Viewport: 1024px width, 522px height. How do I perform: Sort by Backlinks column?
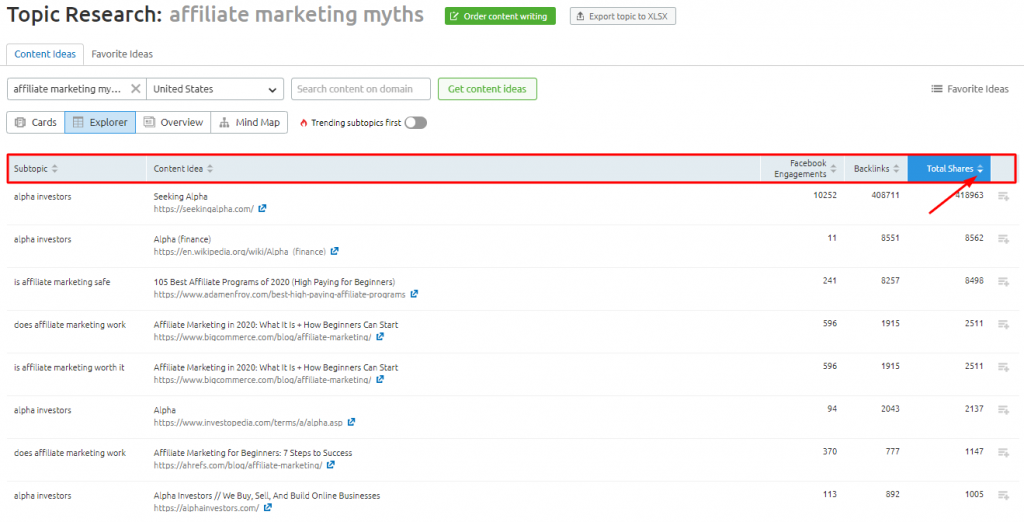click(x=876, y=169)
